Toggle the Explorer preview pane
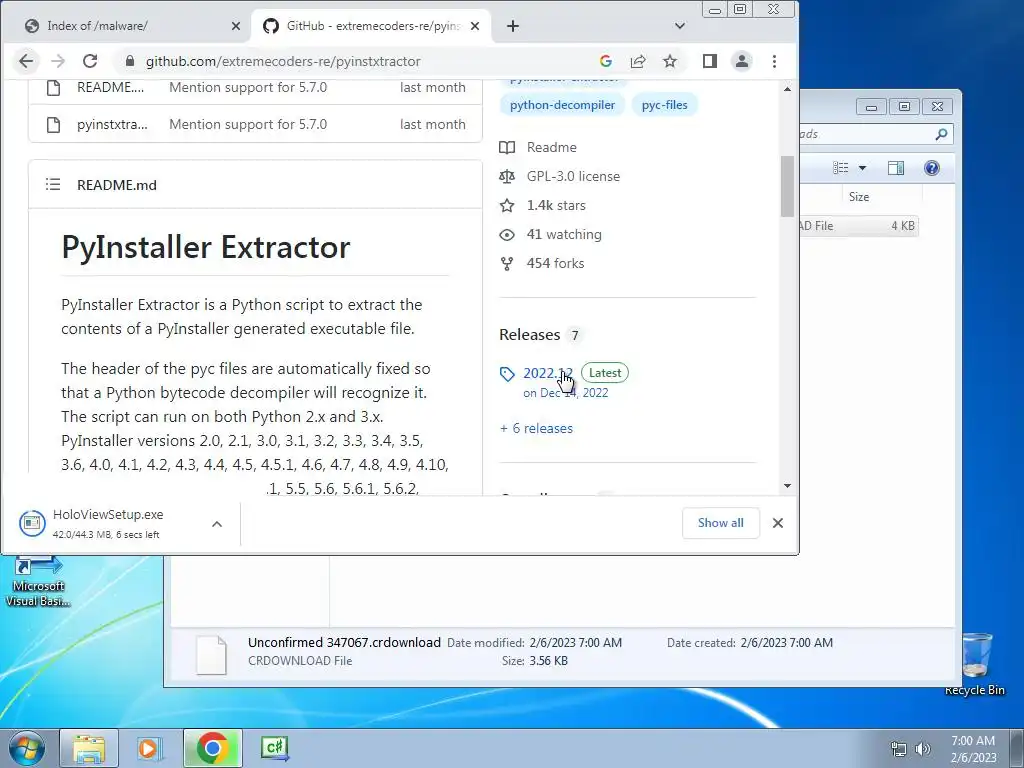 coord(896,168)
